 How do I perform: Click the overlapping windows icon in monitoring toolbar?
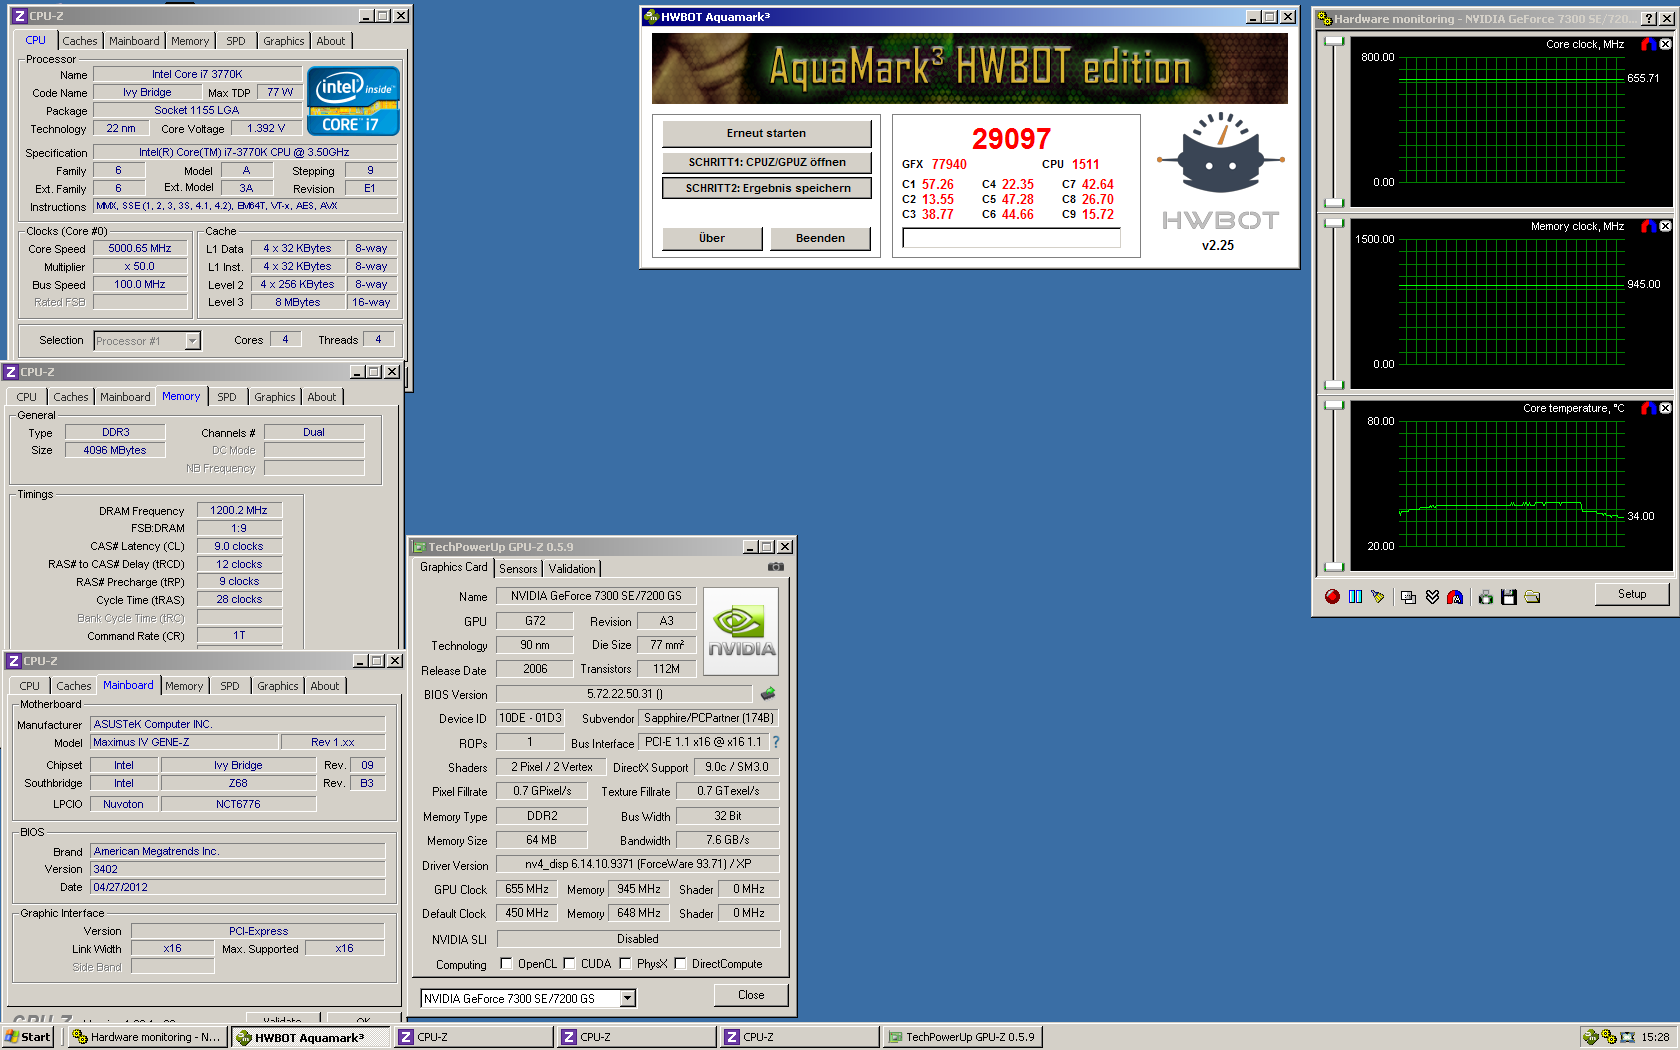tap(1408, 597)
